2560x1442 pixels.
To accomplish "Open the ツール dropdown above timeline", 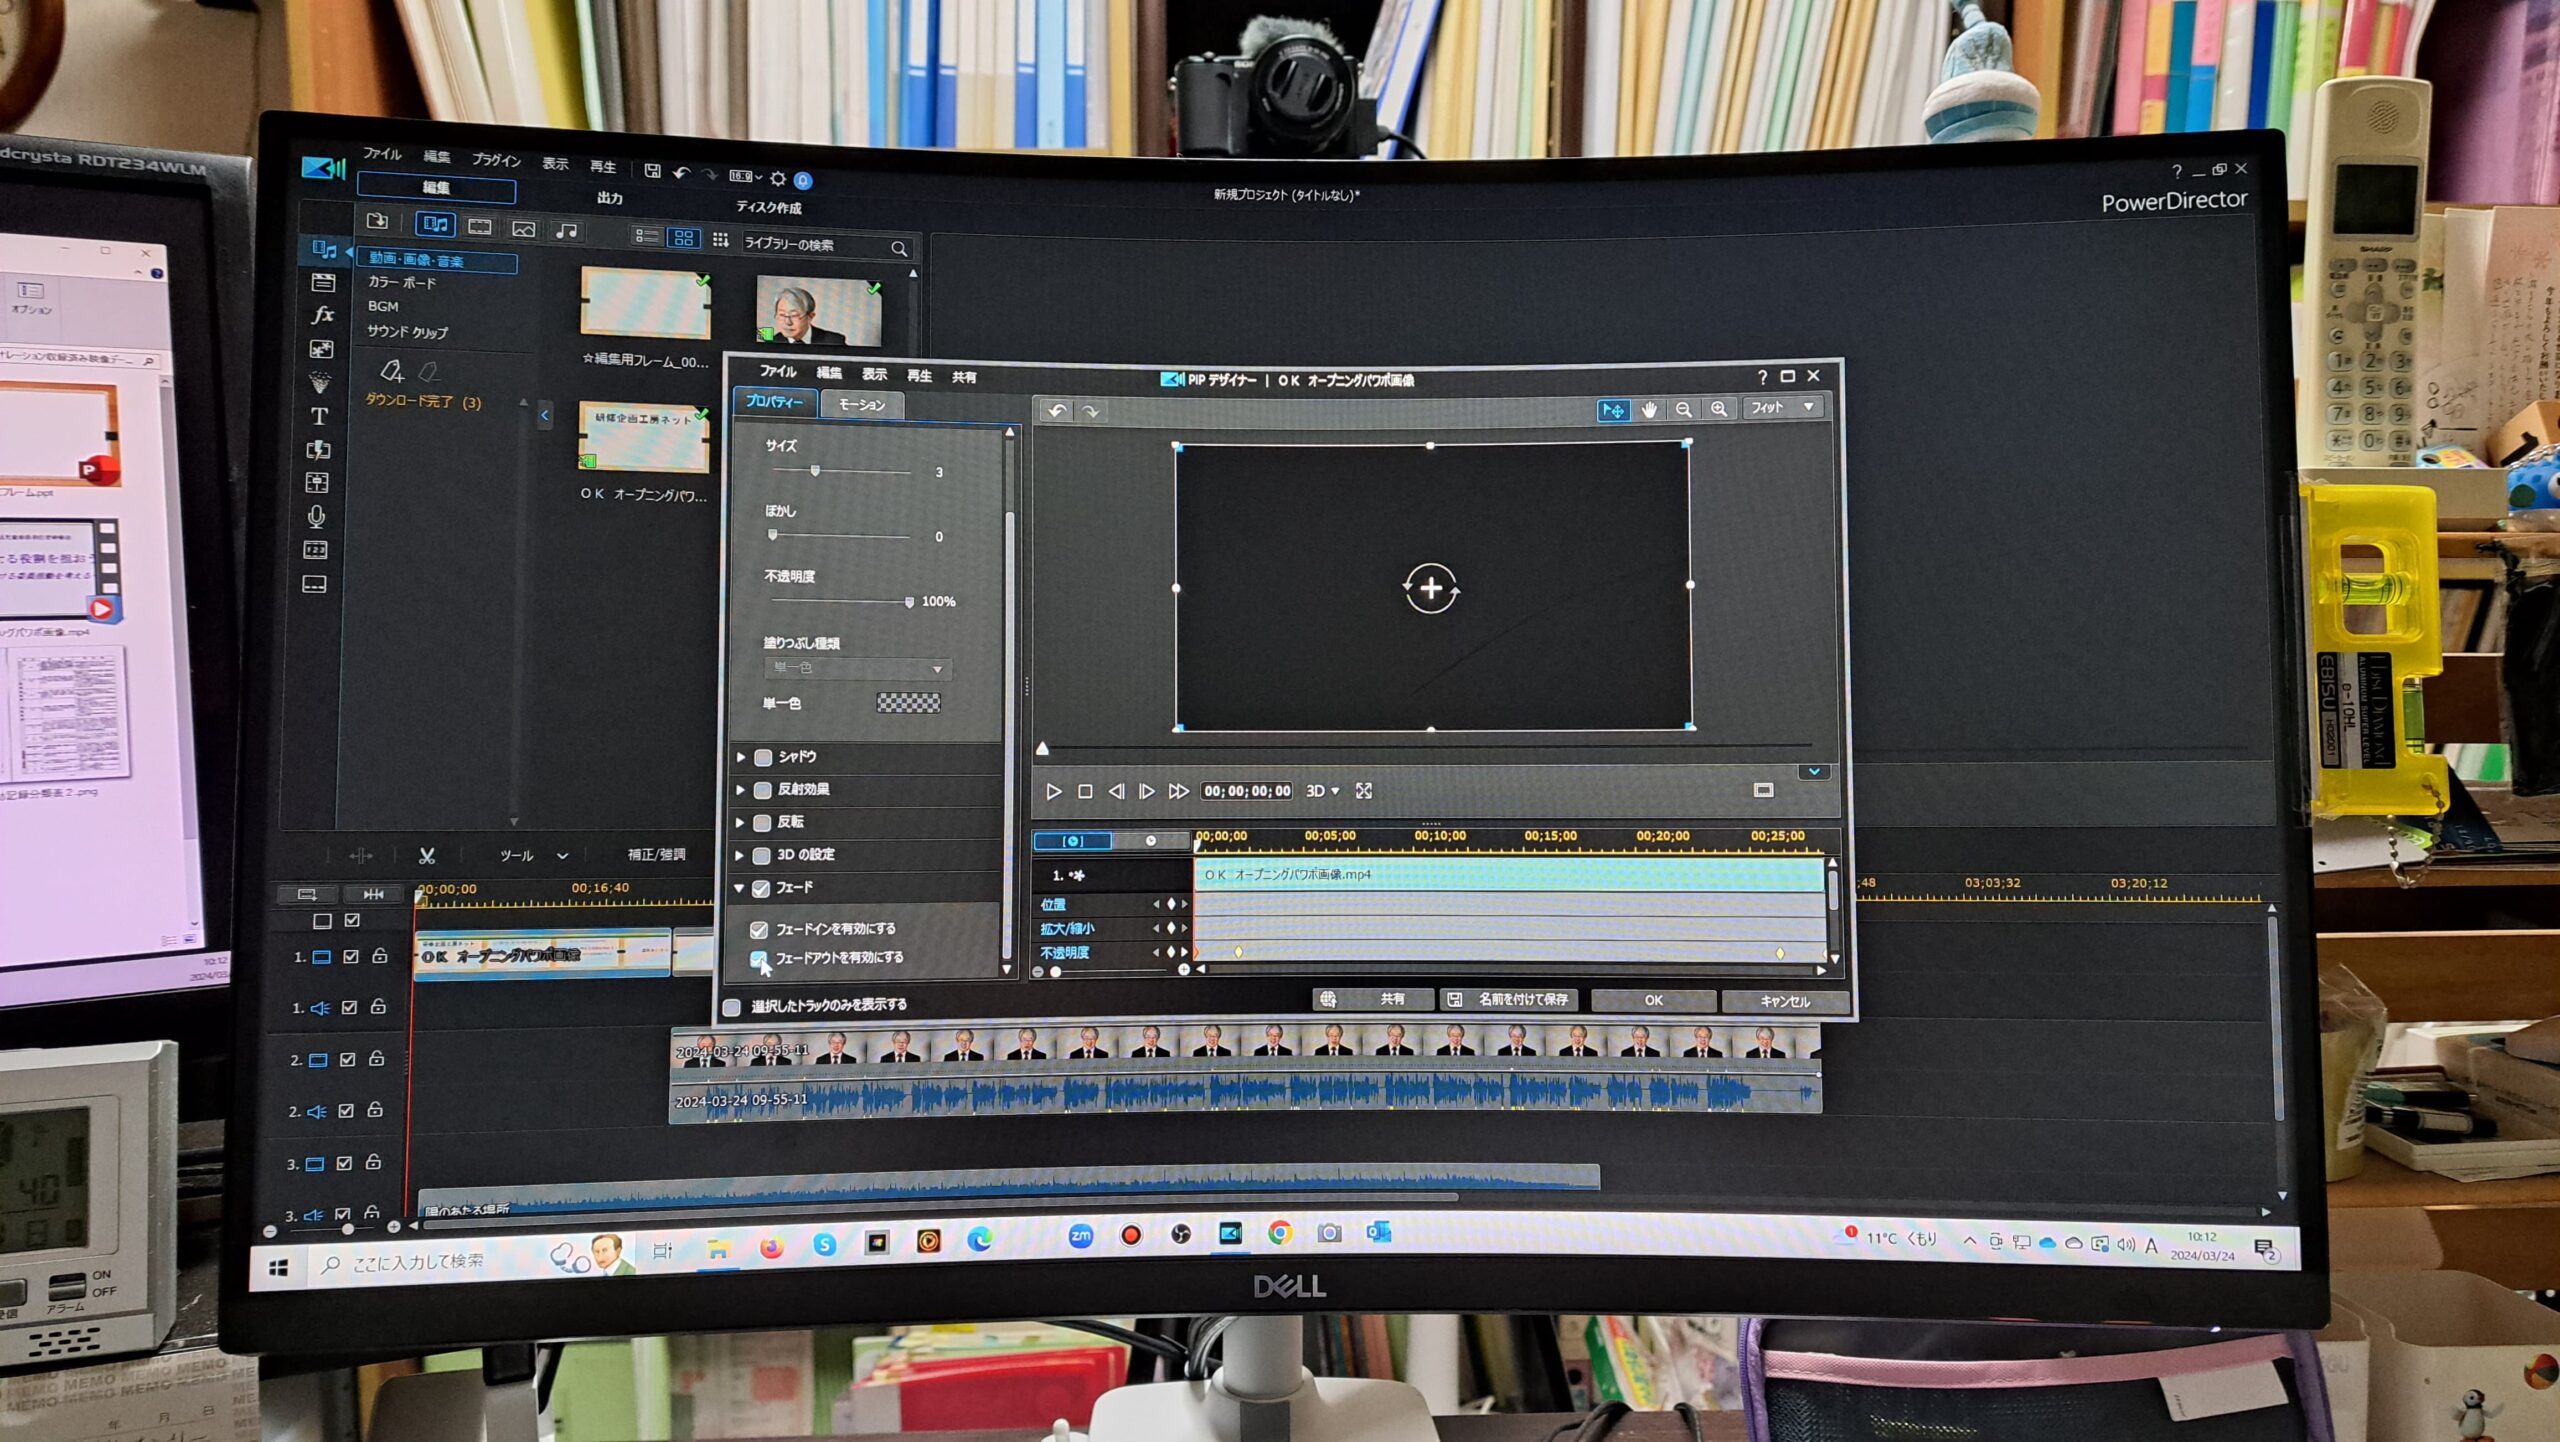I will pyautogui.click(x=534, y=856).
